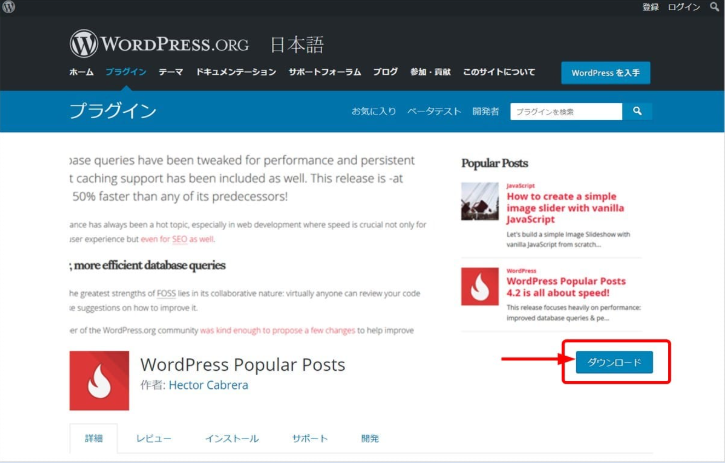
Task: Click the WordPress.org header logo
Action: pyautogui.click(x=160, y=44)
